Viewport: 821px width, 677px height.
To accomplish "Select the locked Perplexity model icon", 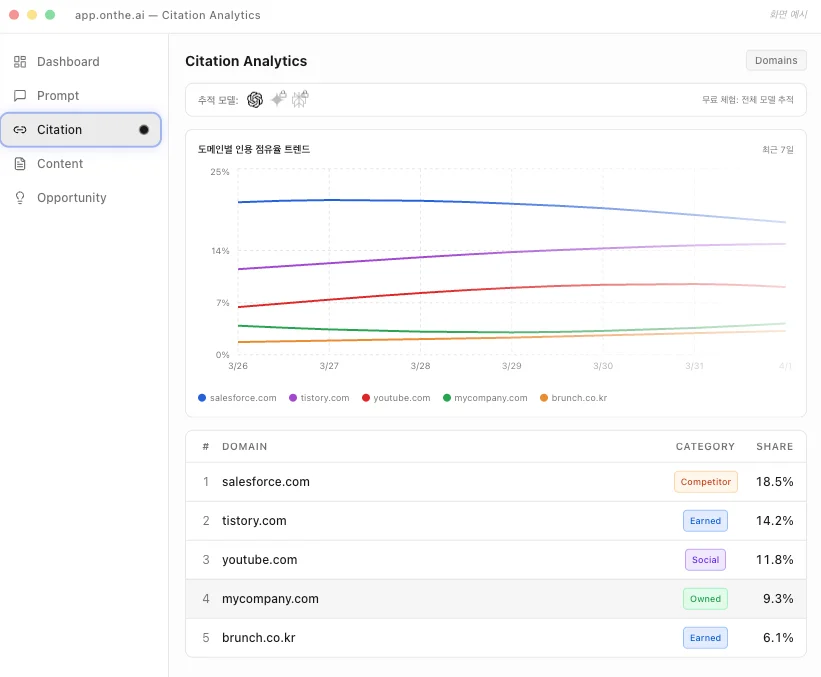I will click(300, 99).
